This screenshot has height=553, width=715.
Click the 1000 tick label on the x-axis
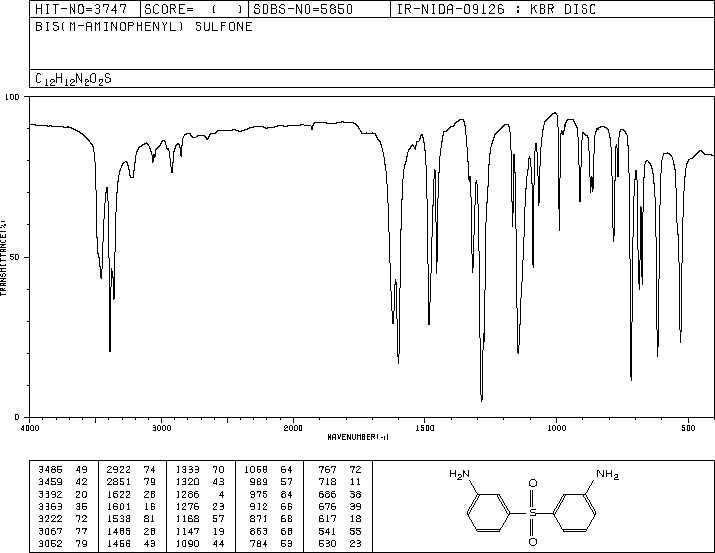[x=556, y=428]
